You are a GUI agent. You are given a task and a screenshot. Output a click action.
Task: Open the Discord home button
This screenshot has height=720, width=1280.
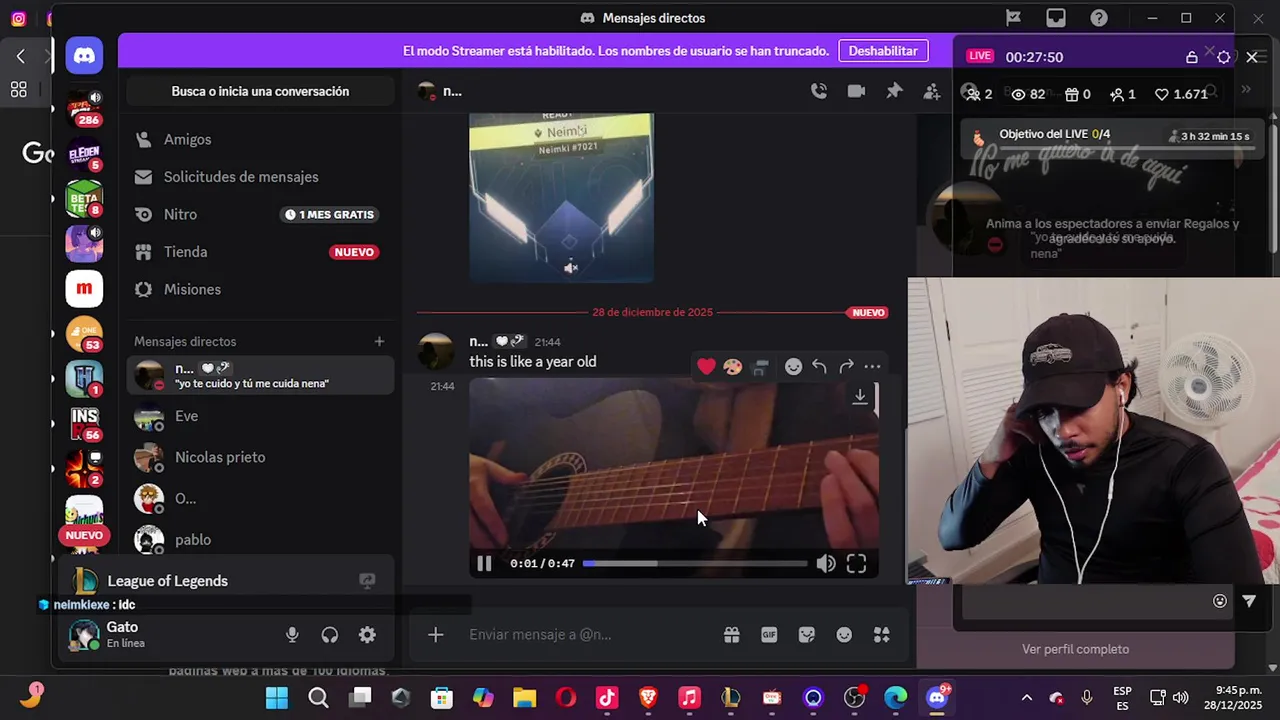(x=85, y=56)
